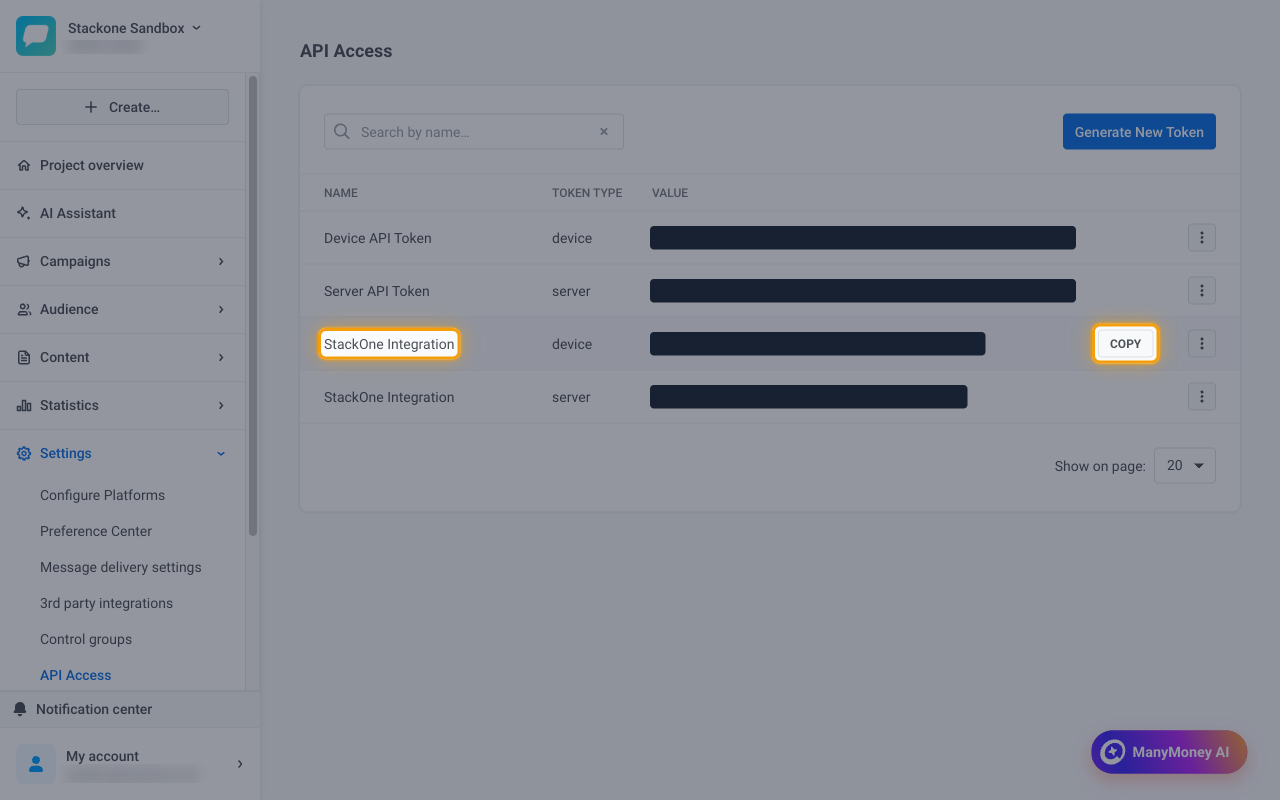Click the AI Assistant sparkle icon
The width and height of the screenshot is (1280, 800).
click(x=24, y=213)
